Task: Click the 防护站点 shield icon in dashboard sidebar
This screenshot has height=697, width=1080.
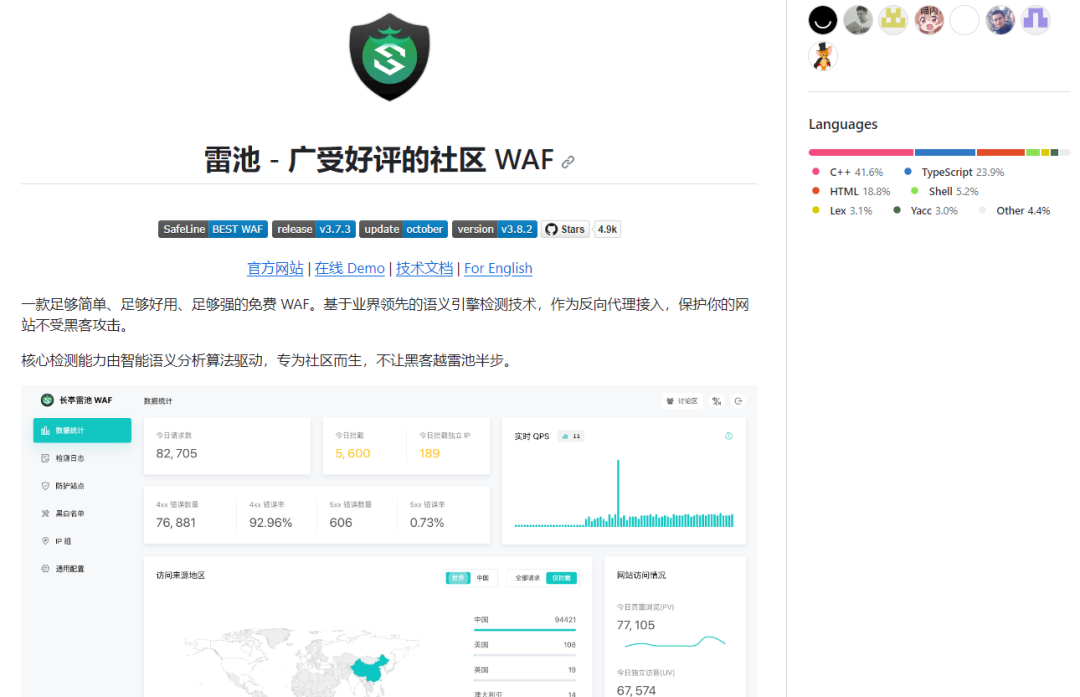Action: tap(45, 486)
